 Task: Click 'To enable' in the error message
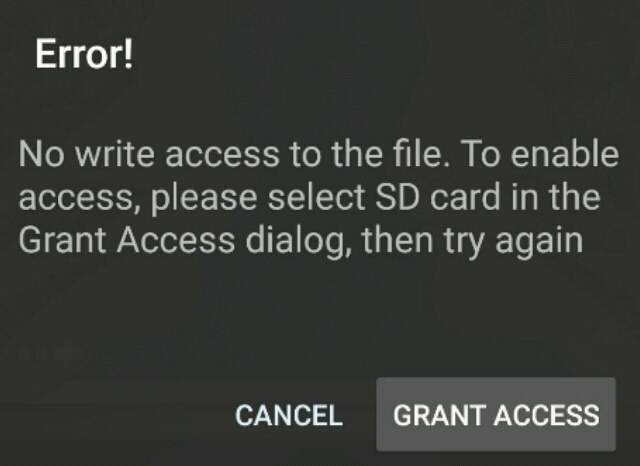[x=541, y=154]
